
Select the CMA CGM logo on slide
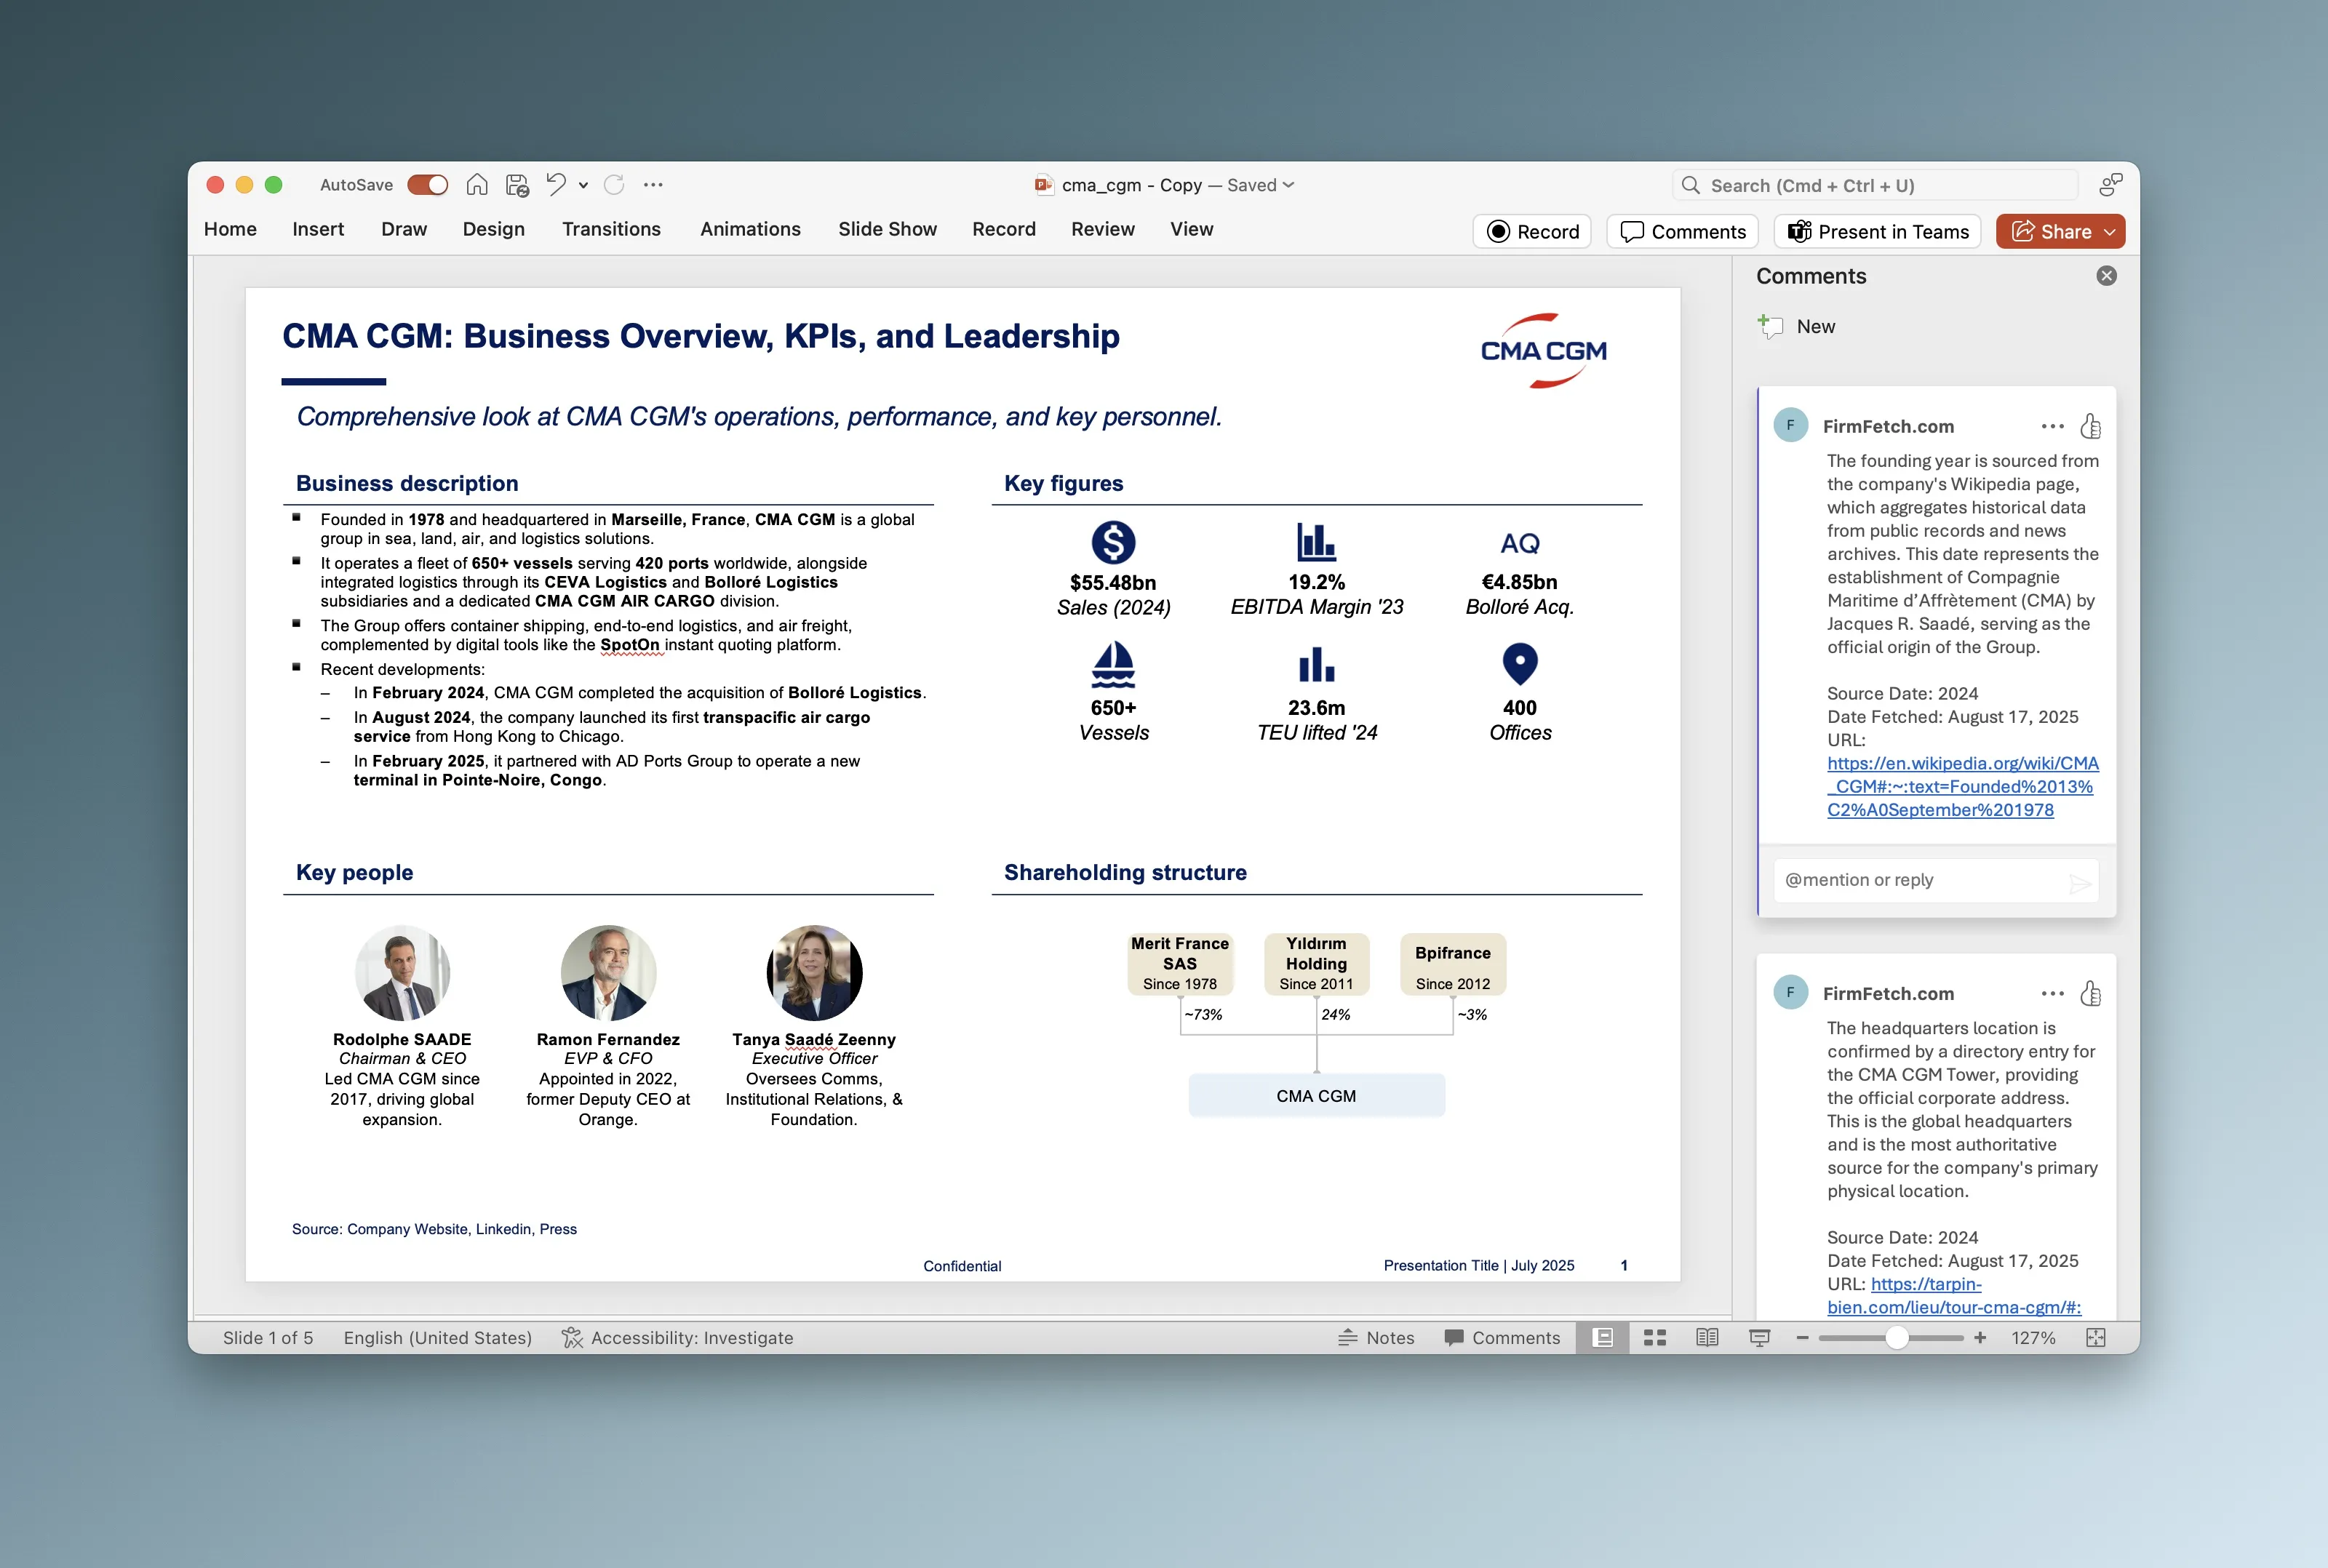point(1544,351)
